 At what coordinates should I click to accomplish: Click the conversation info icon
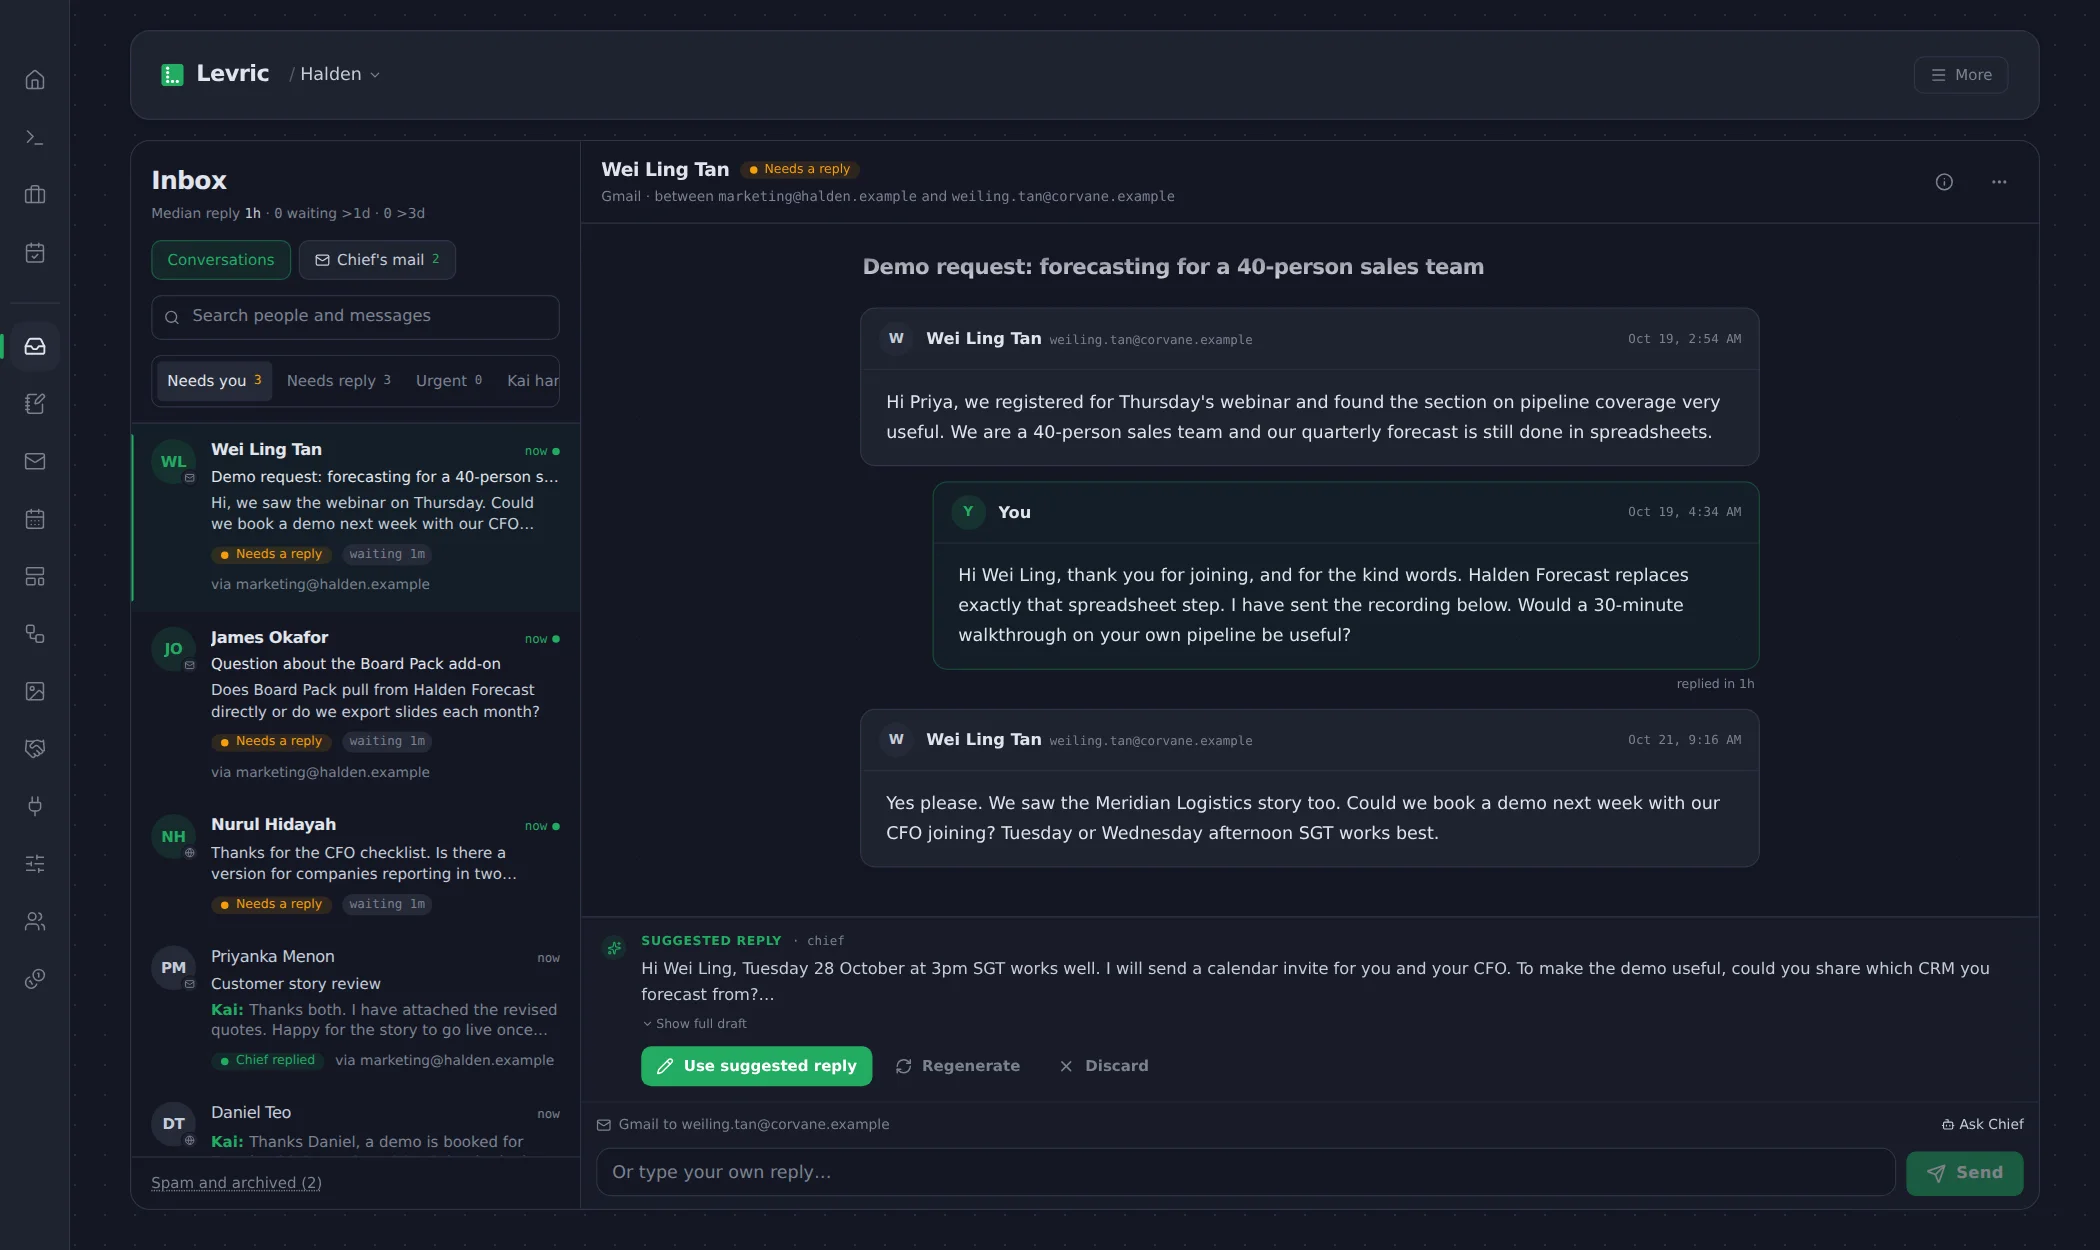point(1944,182)
